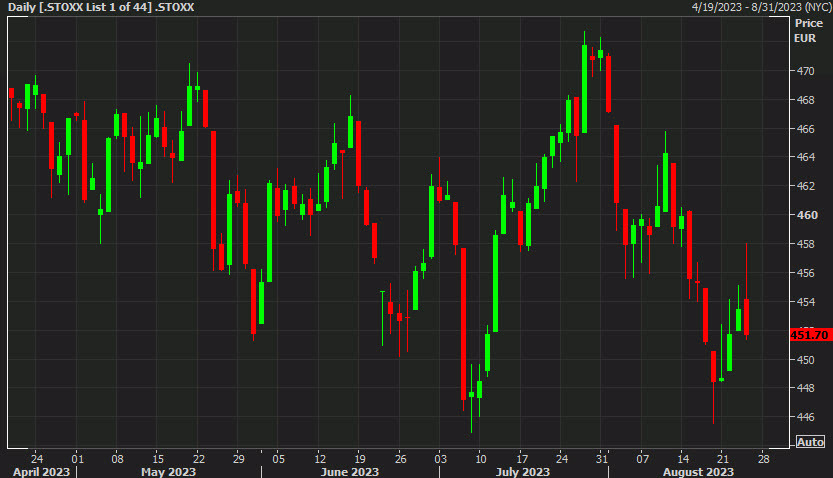
Task: Select the 451.70 last price tag
Action: click(810, 335)
